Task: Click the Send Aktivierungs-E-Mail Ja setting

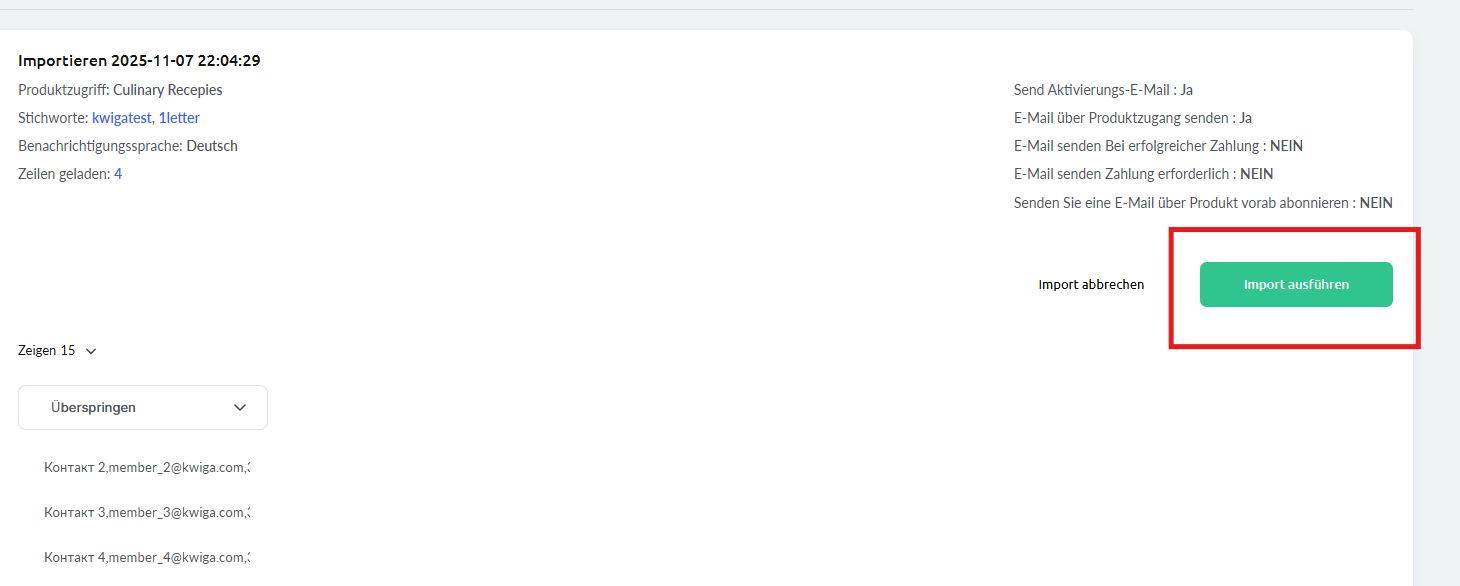Action: tap(1103, 90)
